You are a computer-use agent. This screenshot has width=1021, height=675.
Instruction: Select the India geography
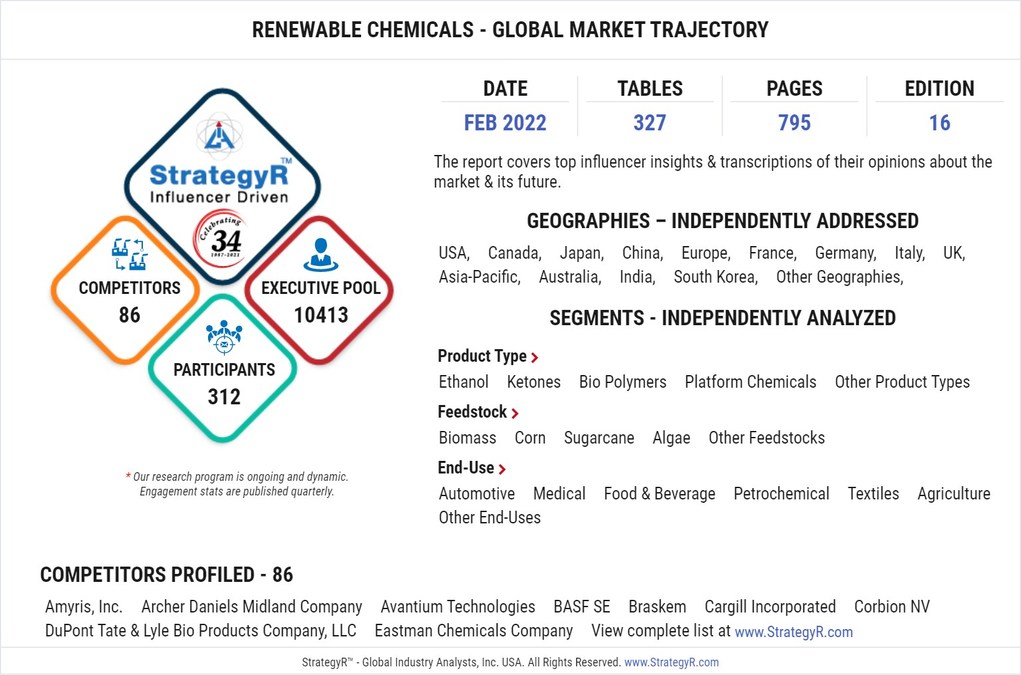click(637, 277)
